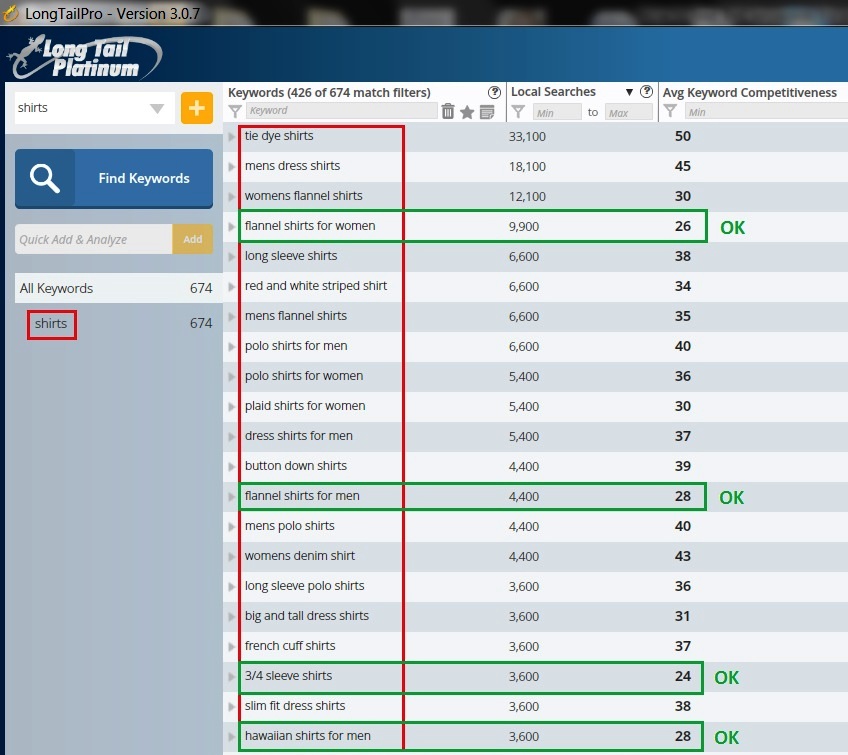Image resolution: width=848 pixels, height=755 pixels.
Task: Select keyword 'womens denim shirt'
Action: click(x=300, y=556)
